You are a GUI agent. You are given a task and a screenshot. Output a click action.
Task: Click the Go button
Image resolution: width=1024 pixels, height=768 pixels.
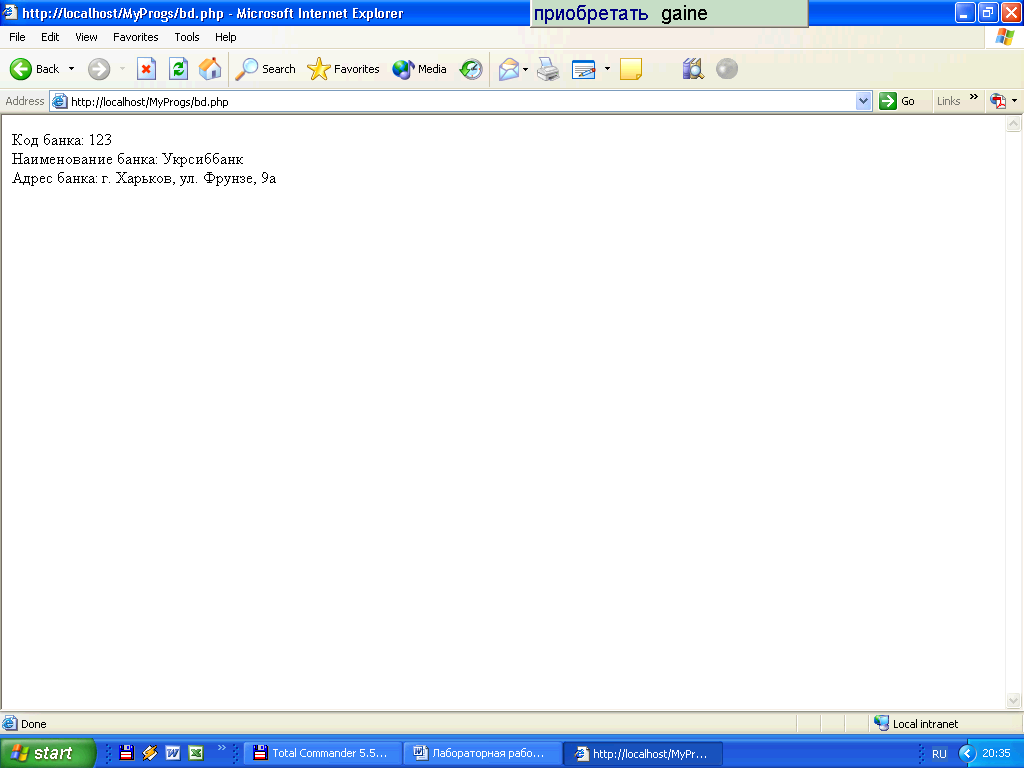click(897, 101)
